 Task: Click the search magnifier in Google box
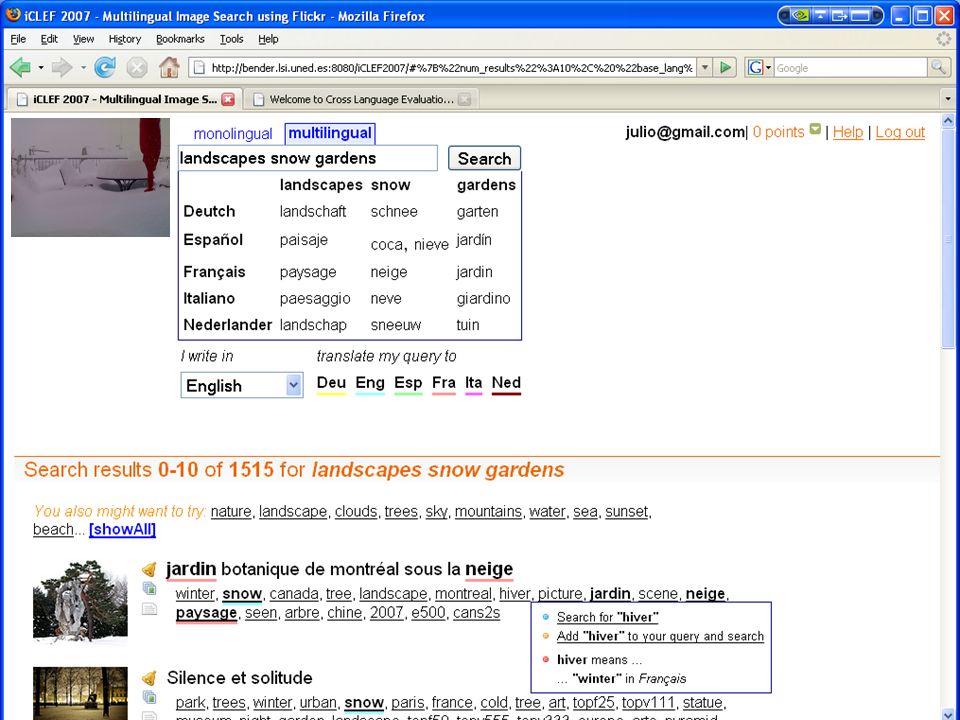(x=937, y=67)
